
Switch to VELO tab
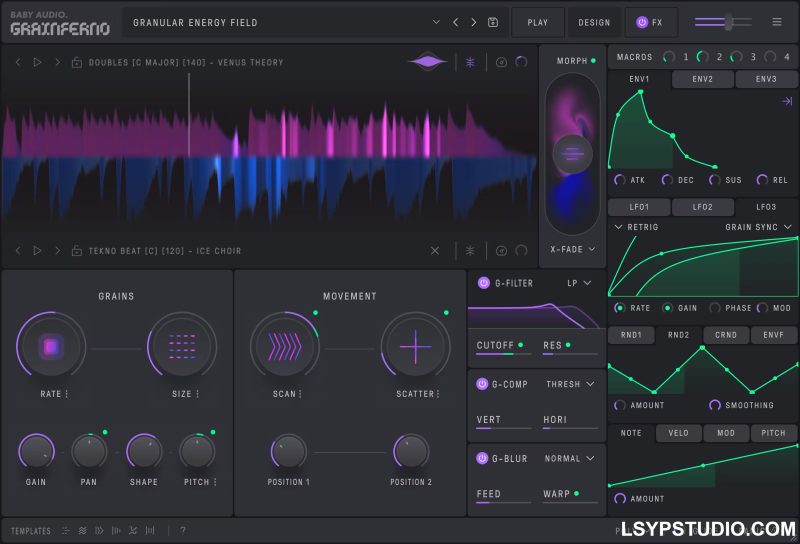click(679, 433)
